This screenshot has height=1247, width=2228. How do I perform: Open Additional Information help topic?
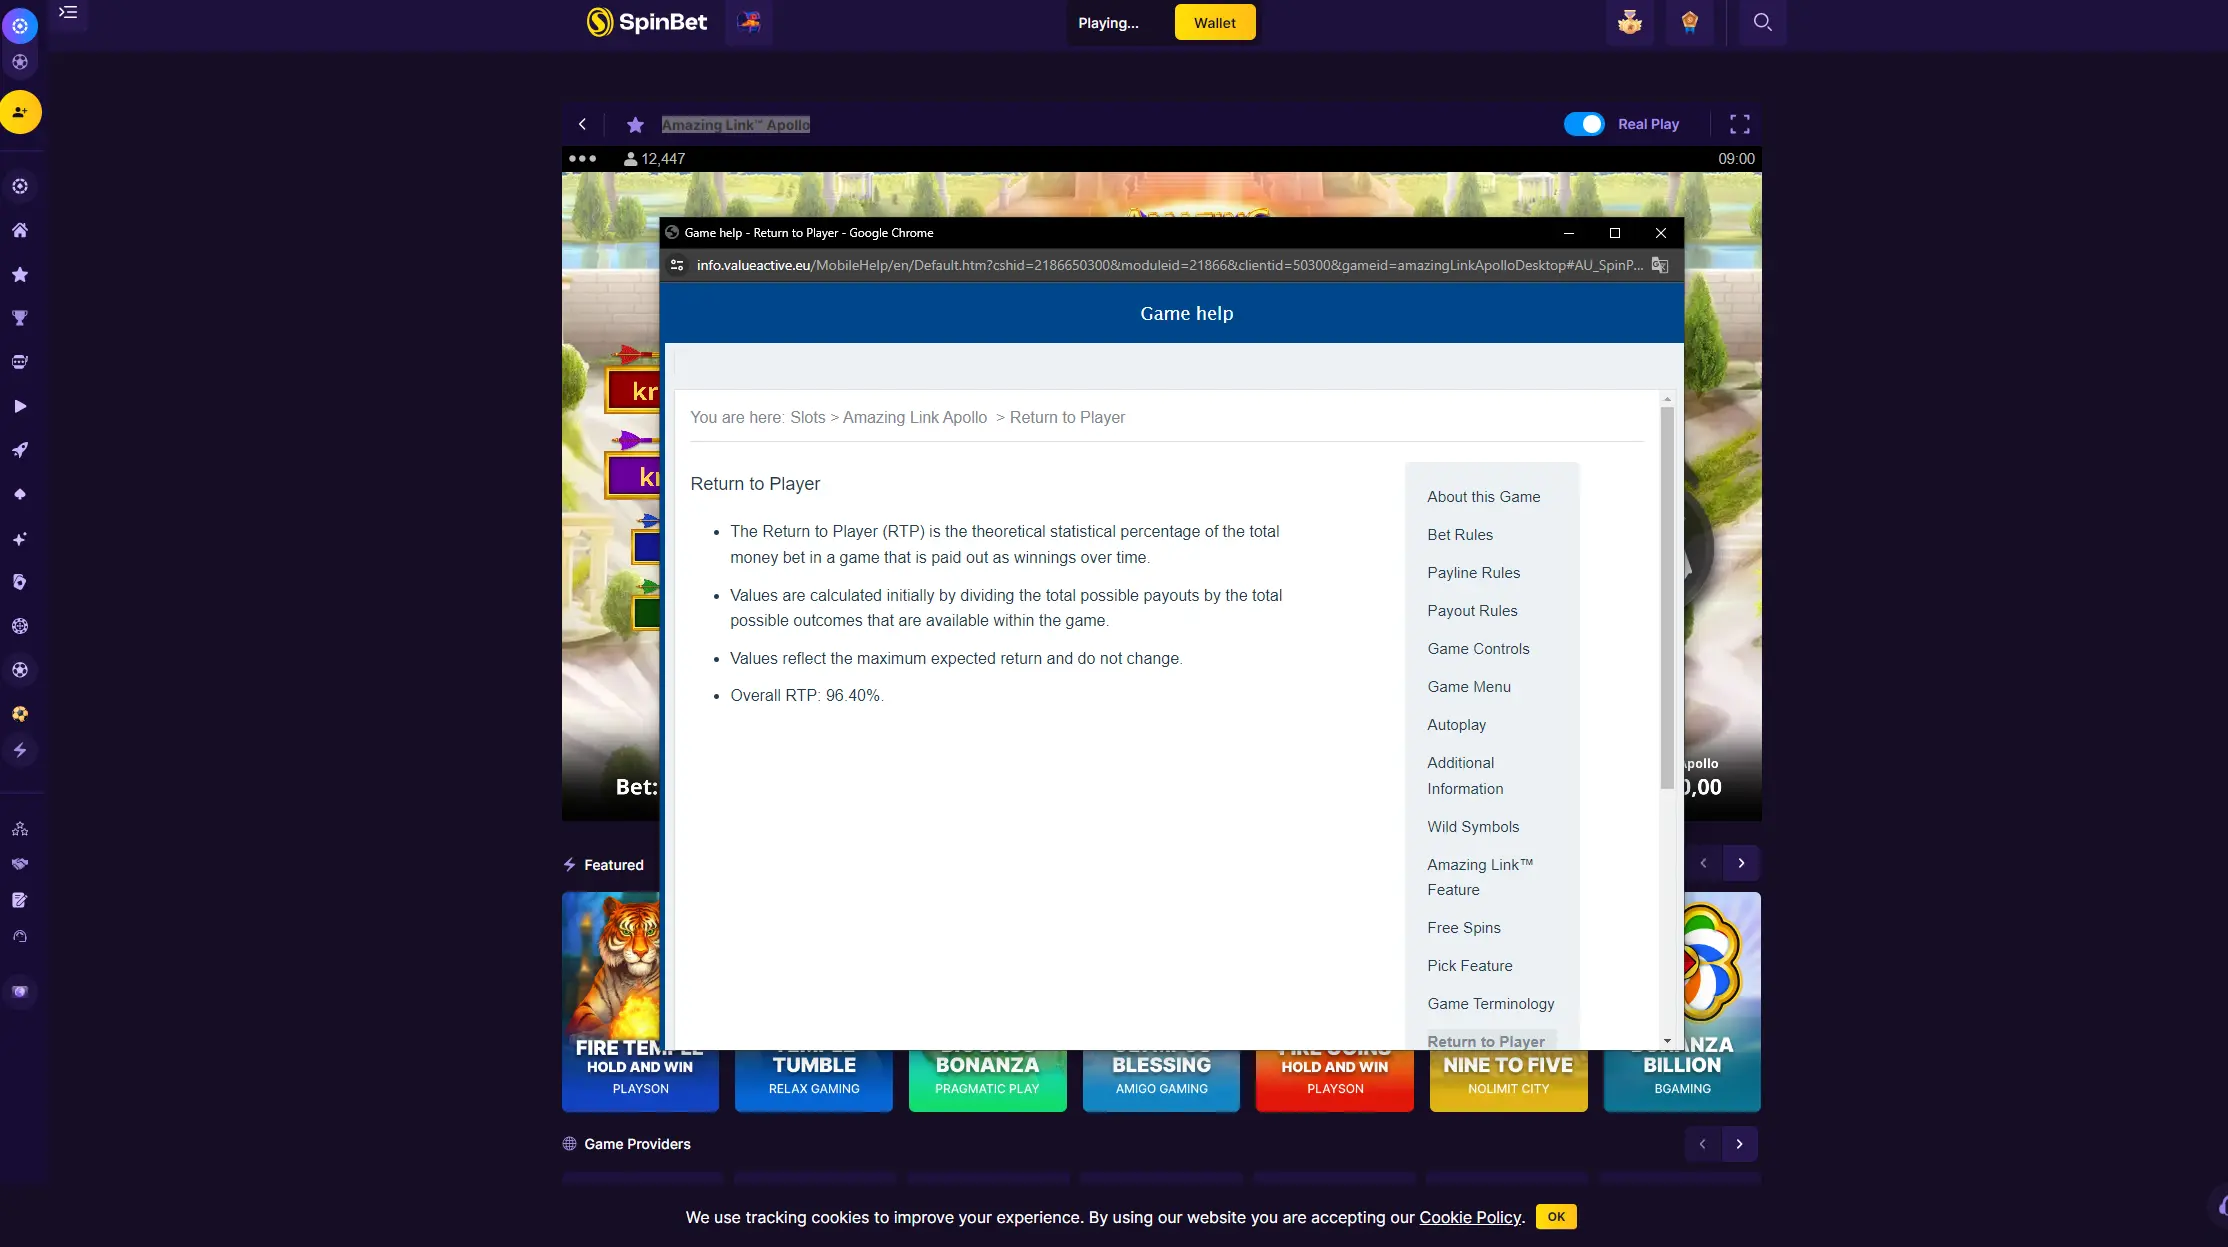[x=1465, y=776]
